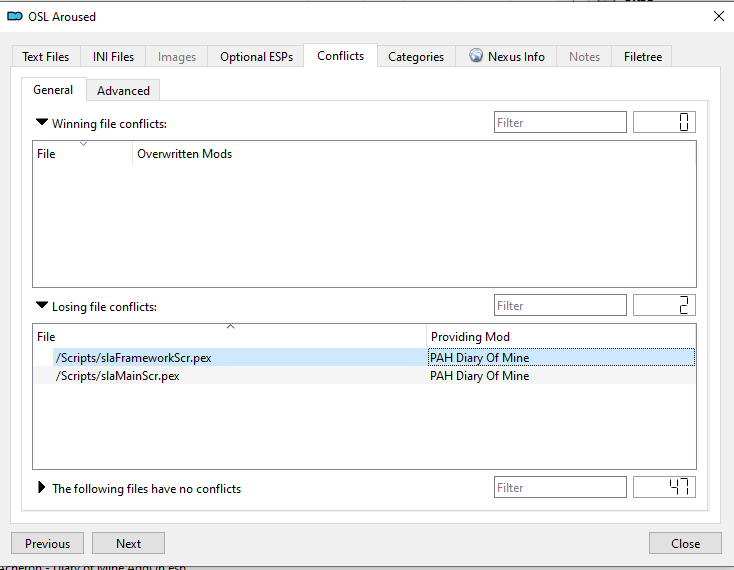
Task: Sort by Providing Mod column header
Action: pos(561,336)
